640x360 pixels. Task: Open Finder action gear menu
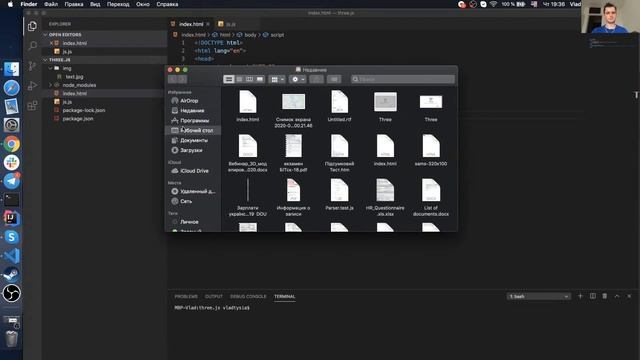298,79
